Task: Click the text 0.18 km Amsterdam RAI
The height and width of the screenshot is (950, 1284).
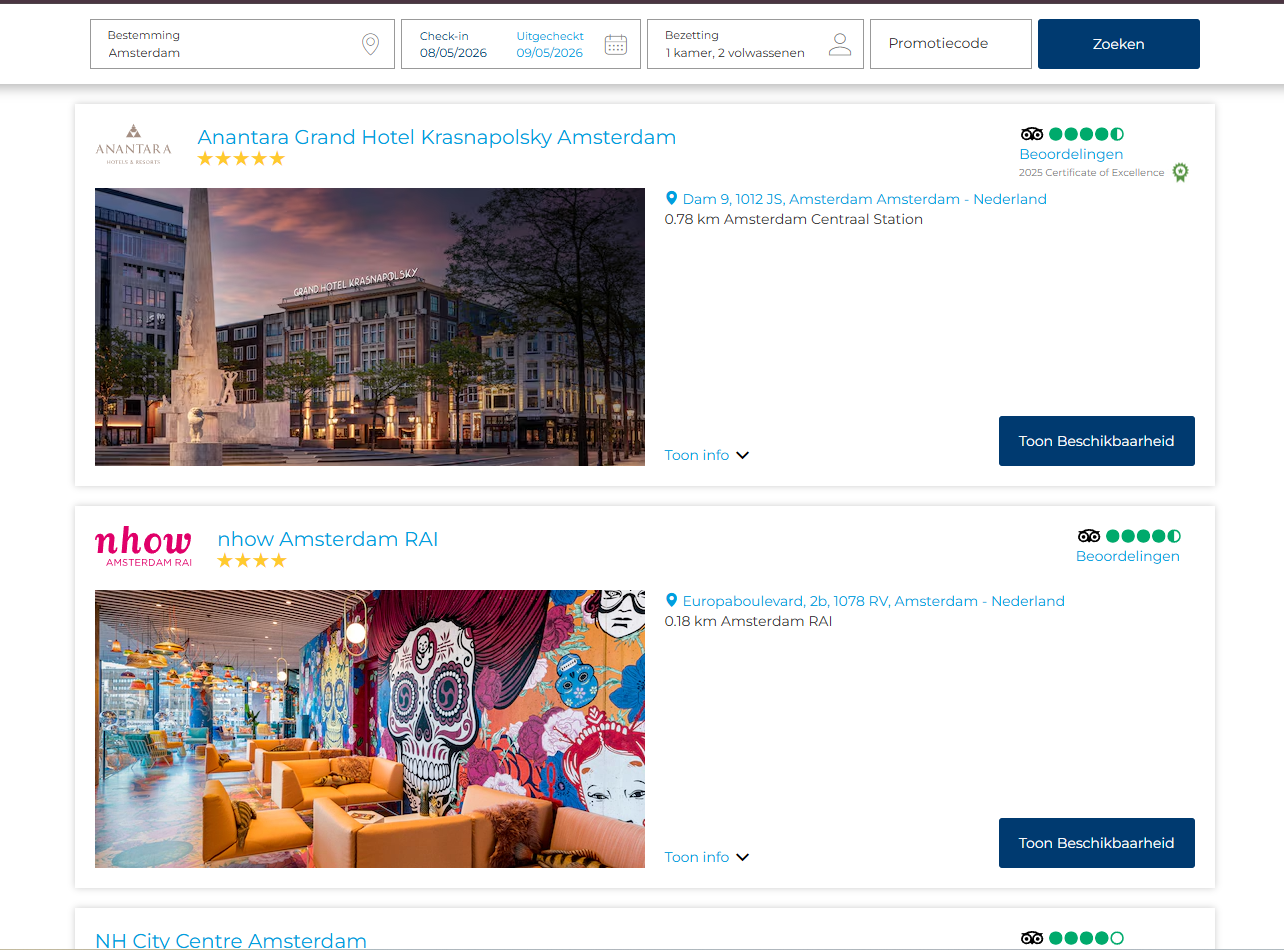Action: [x=749, y=621]
